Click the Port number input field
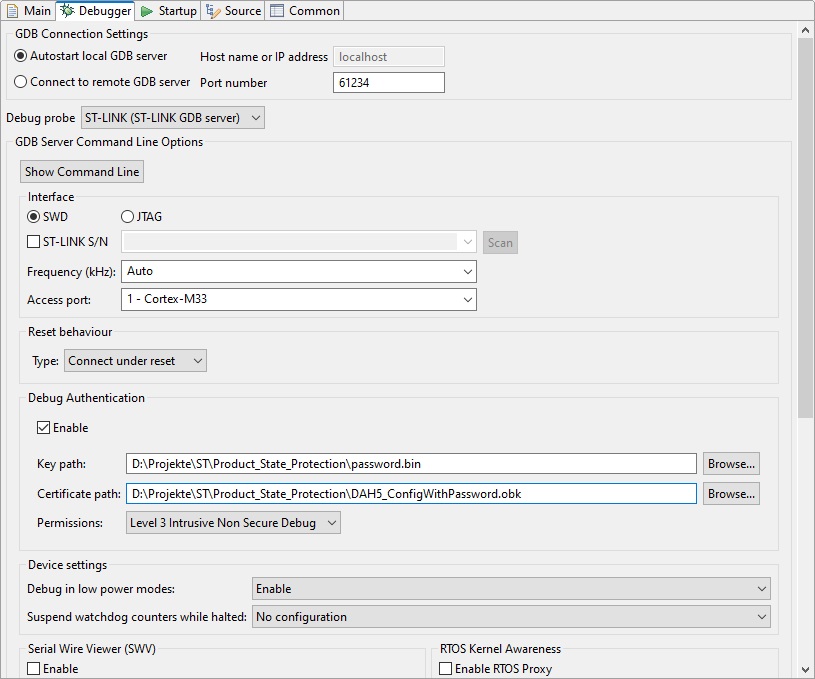 click(388, 82)
